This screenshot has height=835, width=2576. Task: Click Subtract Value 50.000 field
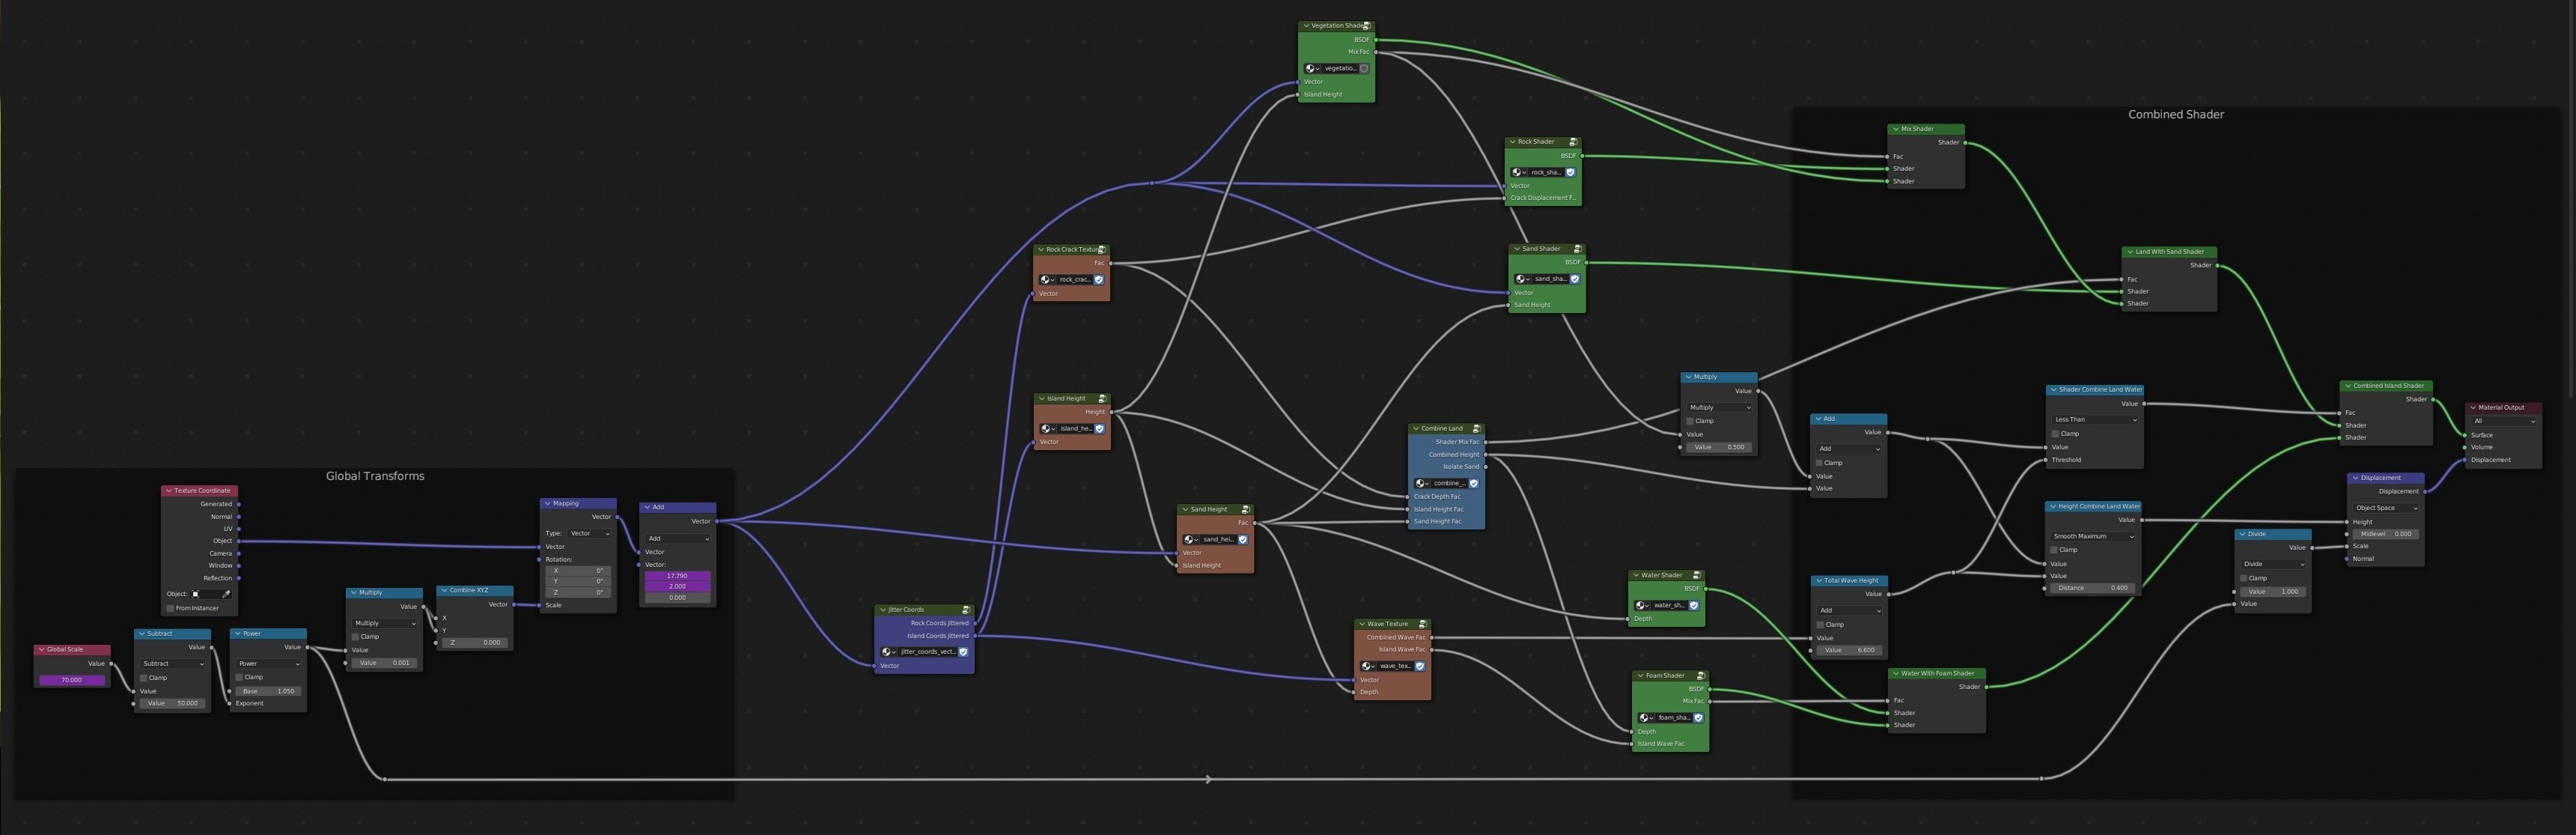(172, 703)
